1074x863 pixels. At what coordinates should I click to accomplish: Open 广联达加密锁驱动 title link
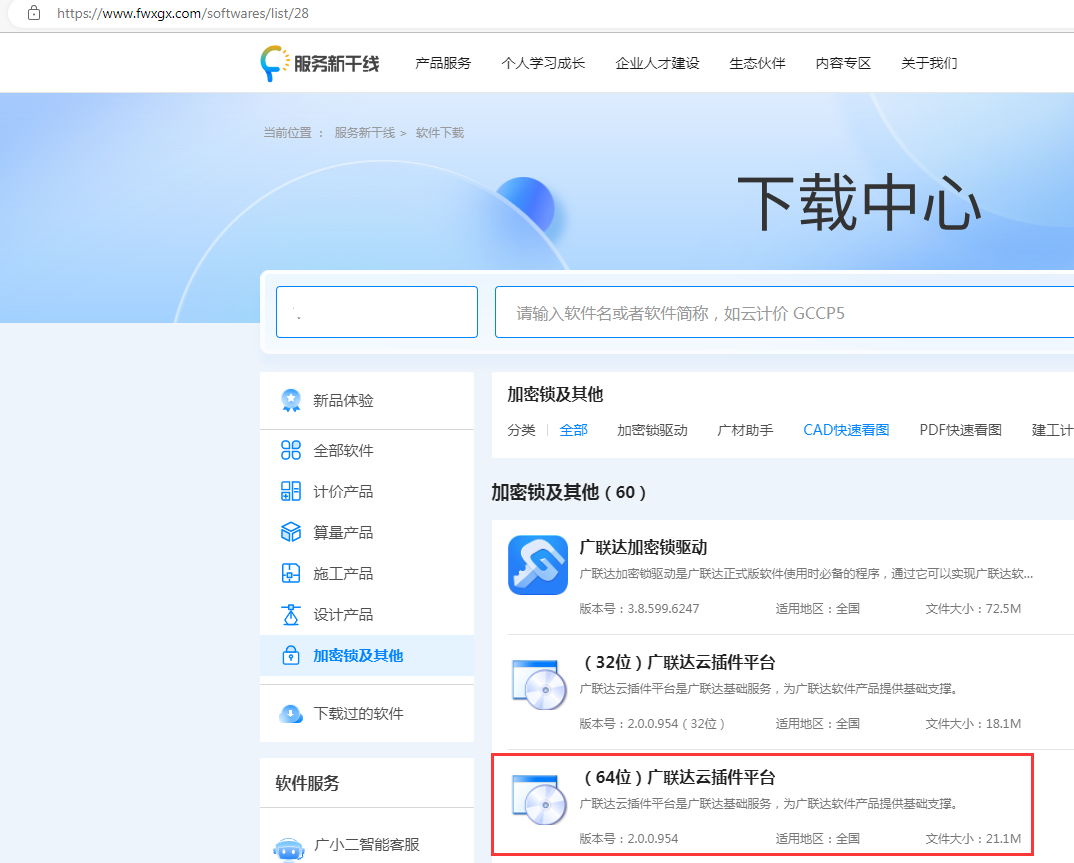coord(643,547)
